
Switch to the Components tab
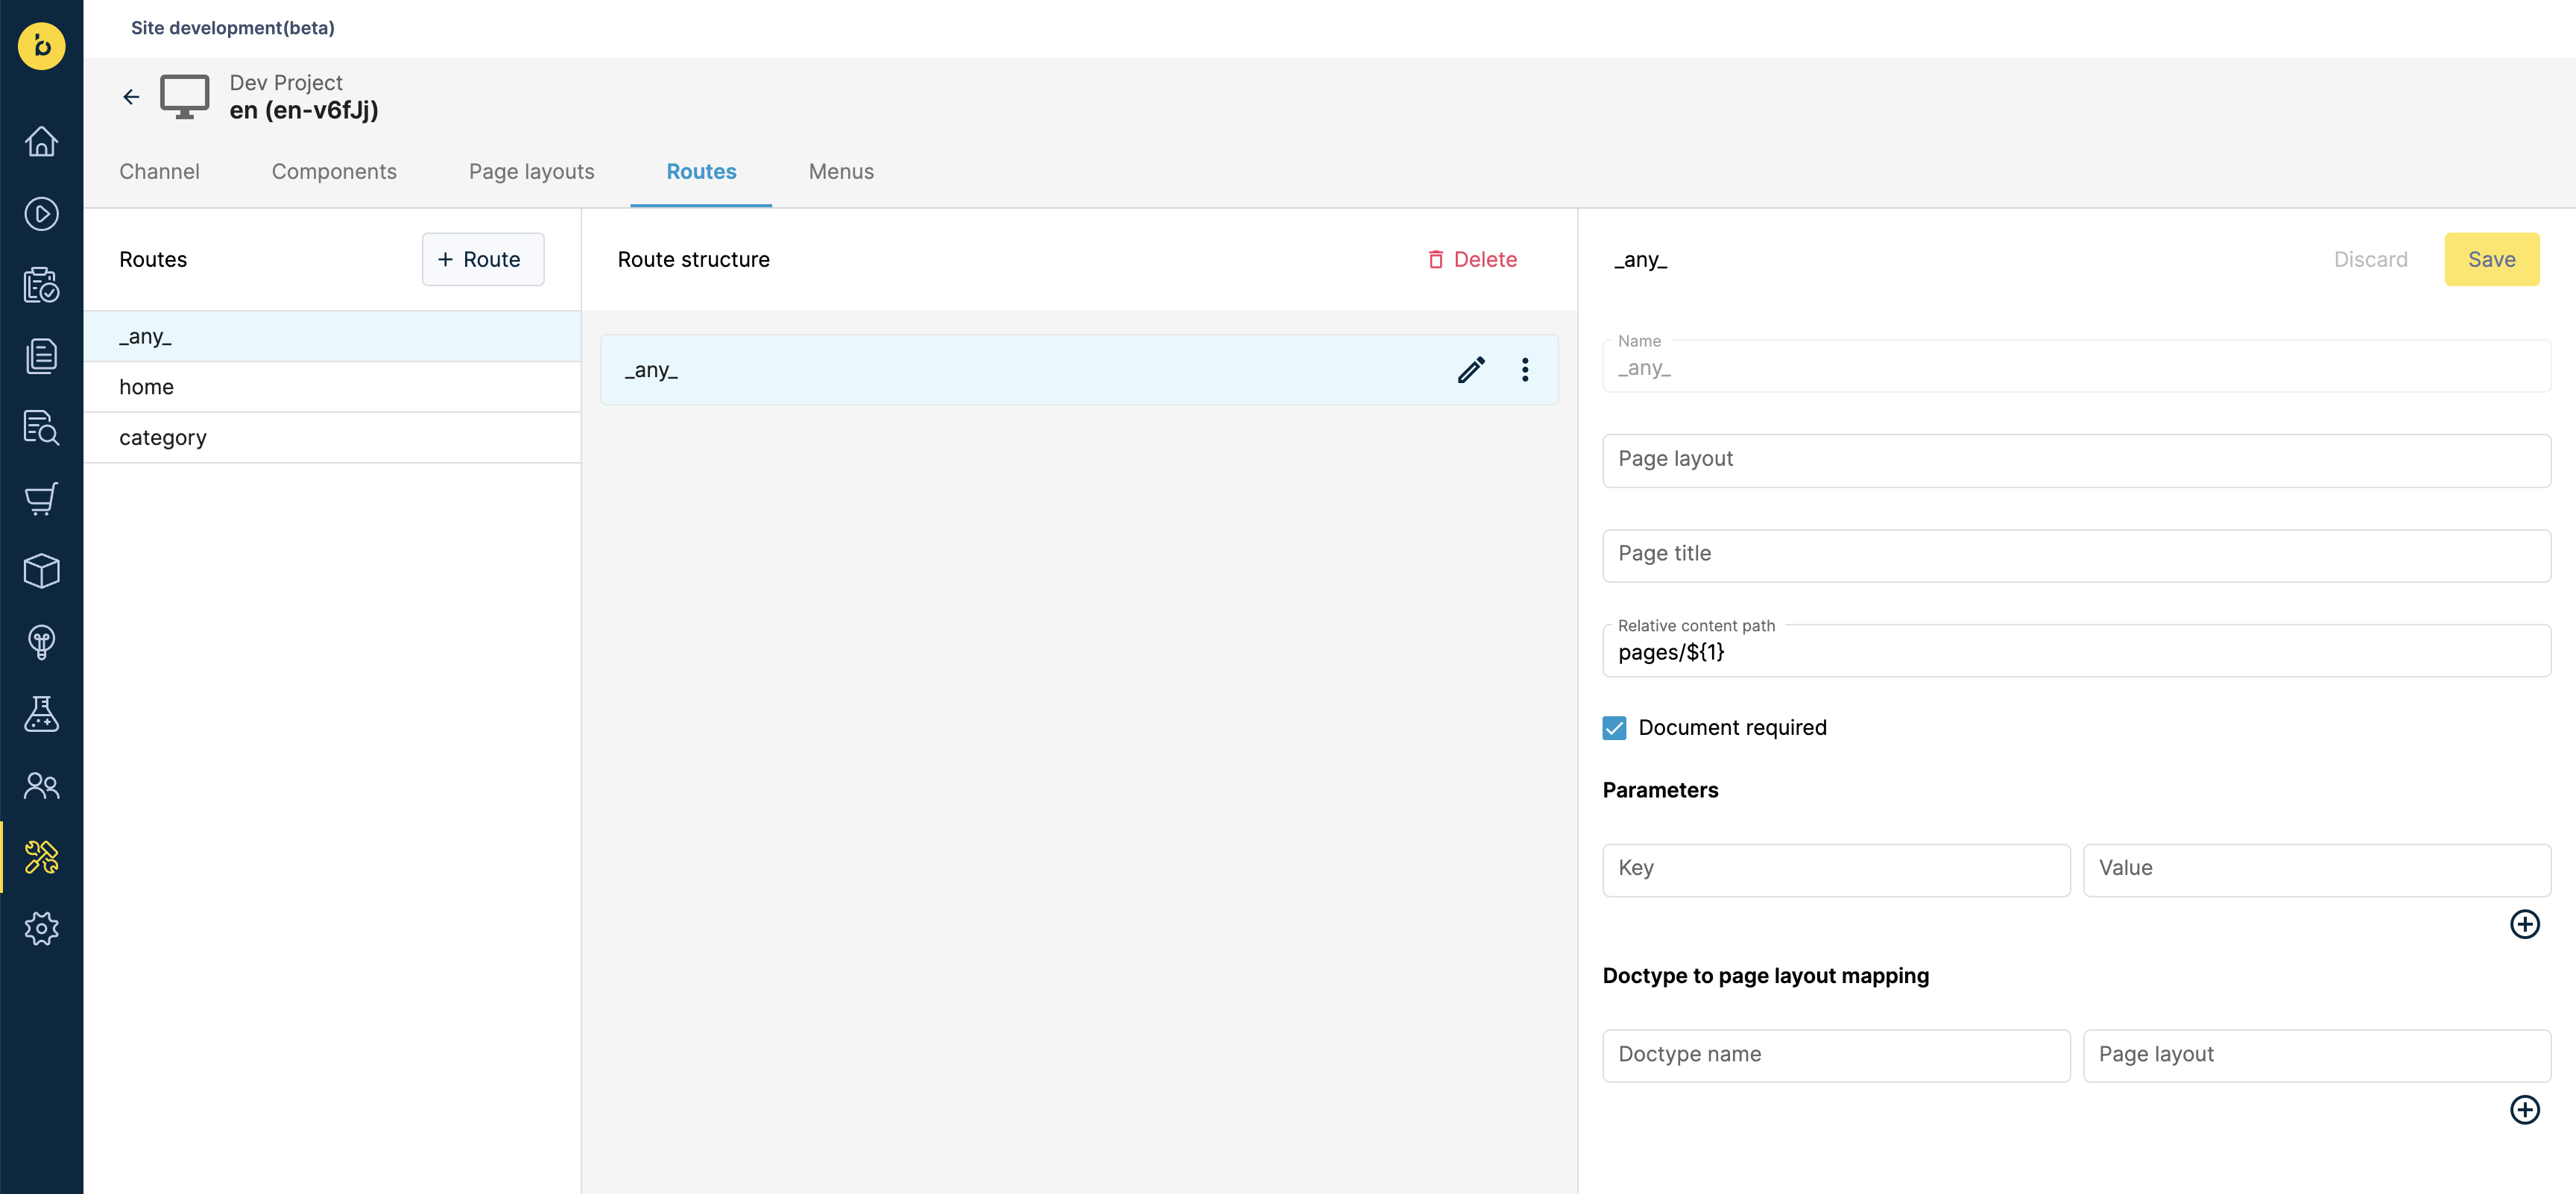pyautogui.click(x=334, y=172)
